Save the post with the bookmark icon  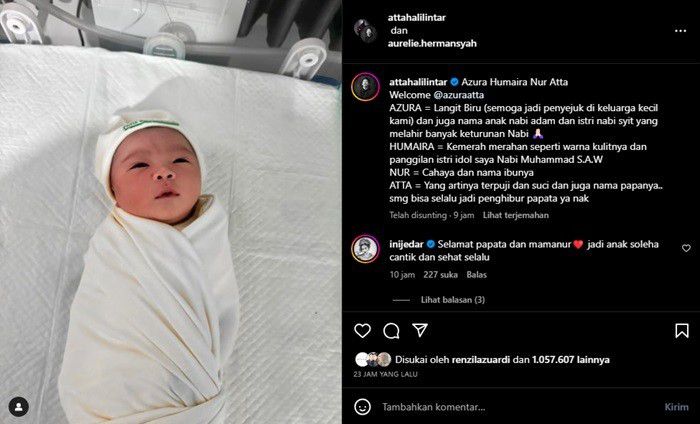[x=682, y=331]
